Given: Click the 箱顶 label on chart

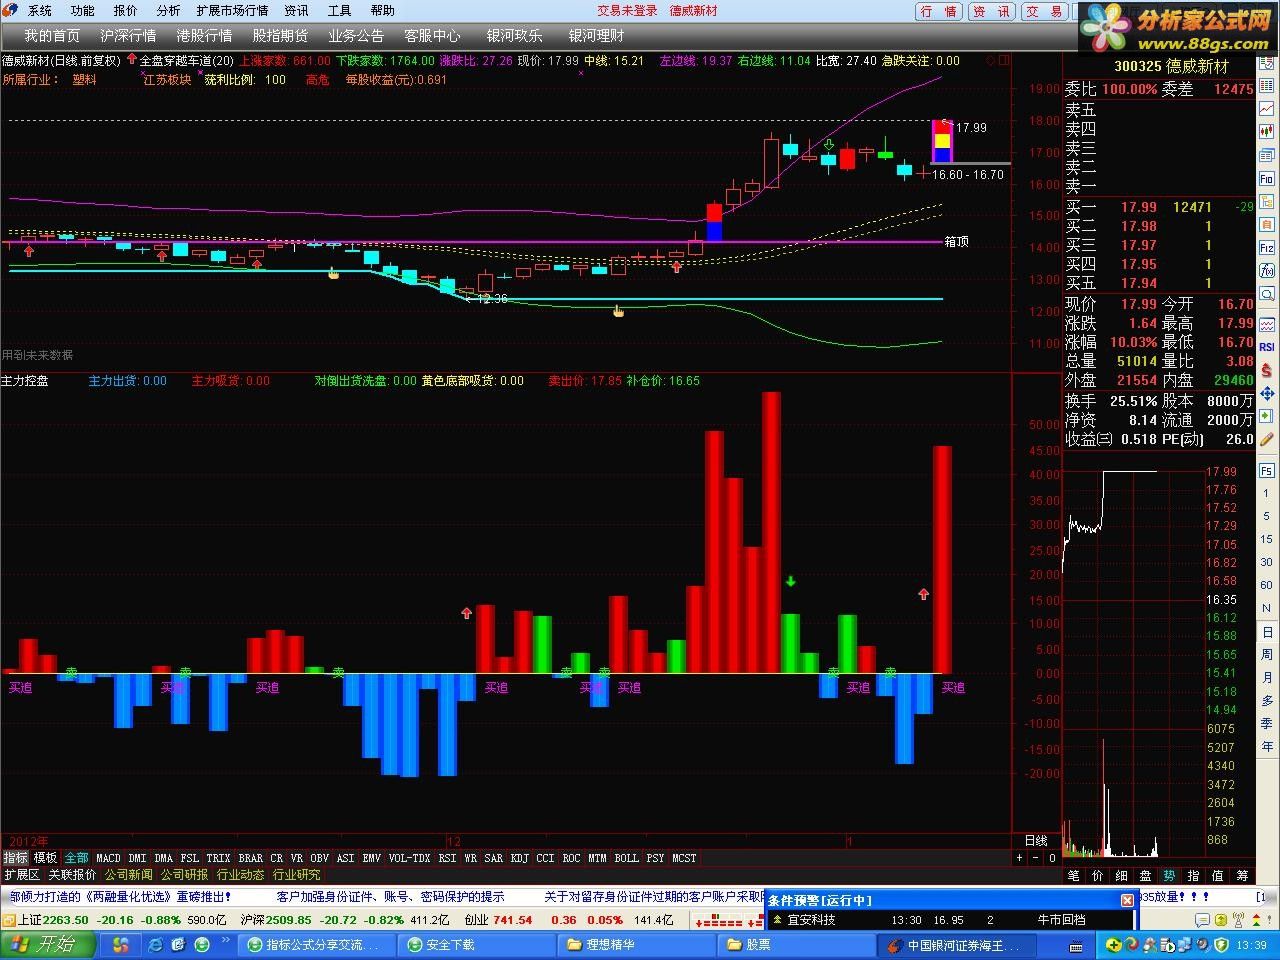Looking at the screenshot, I should tap(957, 242).
